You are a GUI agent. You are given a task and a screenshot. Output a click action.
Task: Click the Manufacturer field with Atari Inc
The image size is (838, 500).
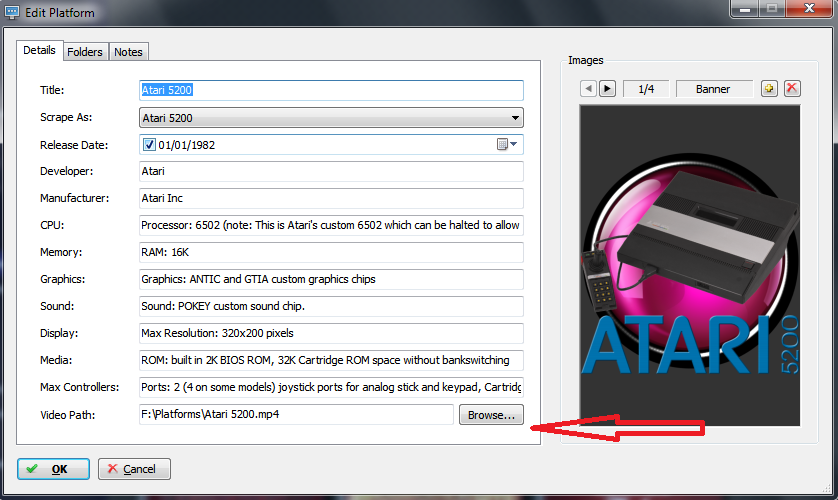[331, 198]
